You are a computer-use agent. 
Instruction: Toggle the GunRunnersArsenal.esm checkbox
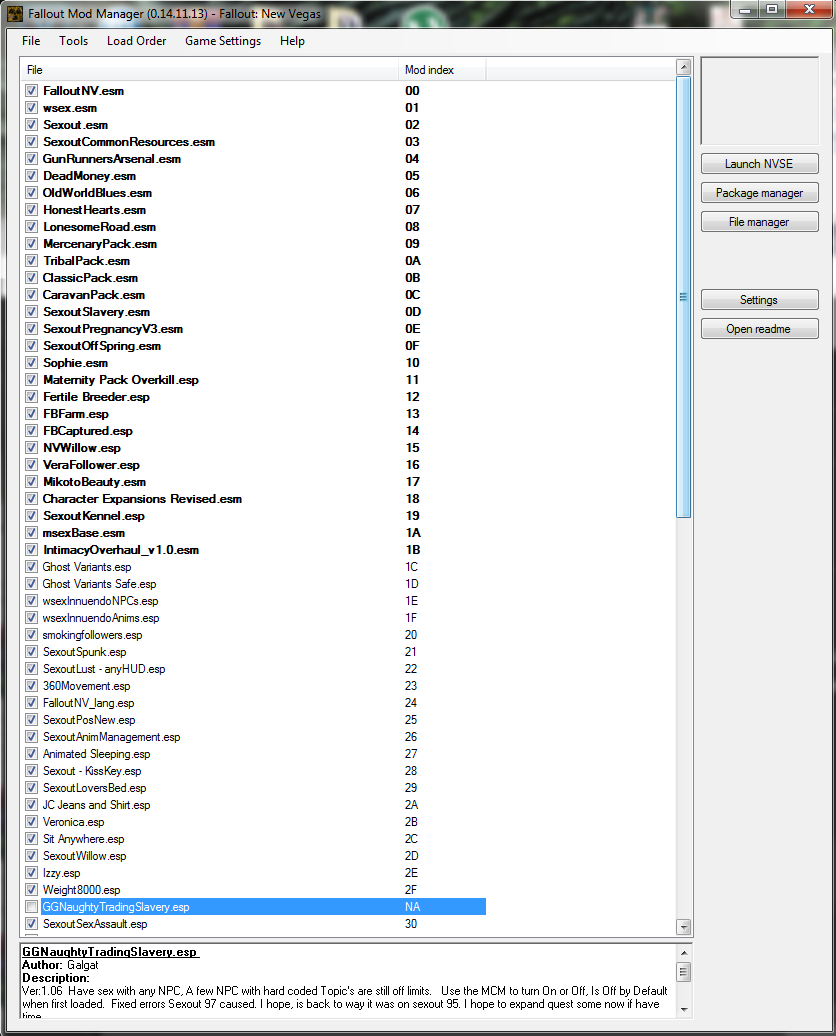coord(31,159)
